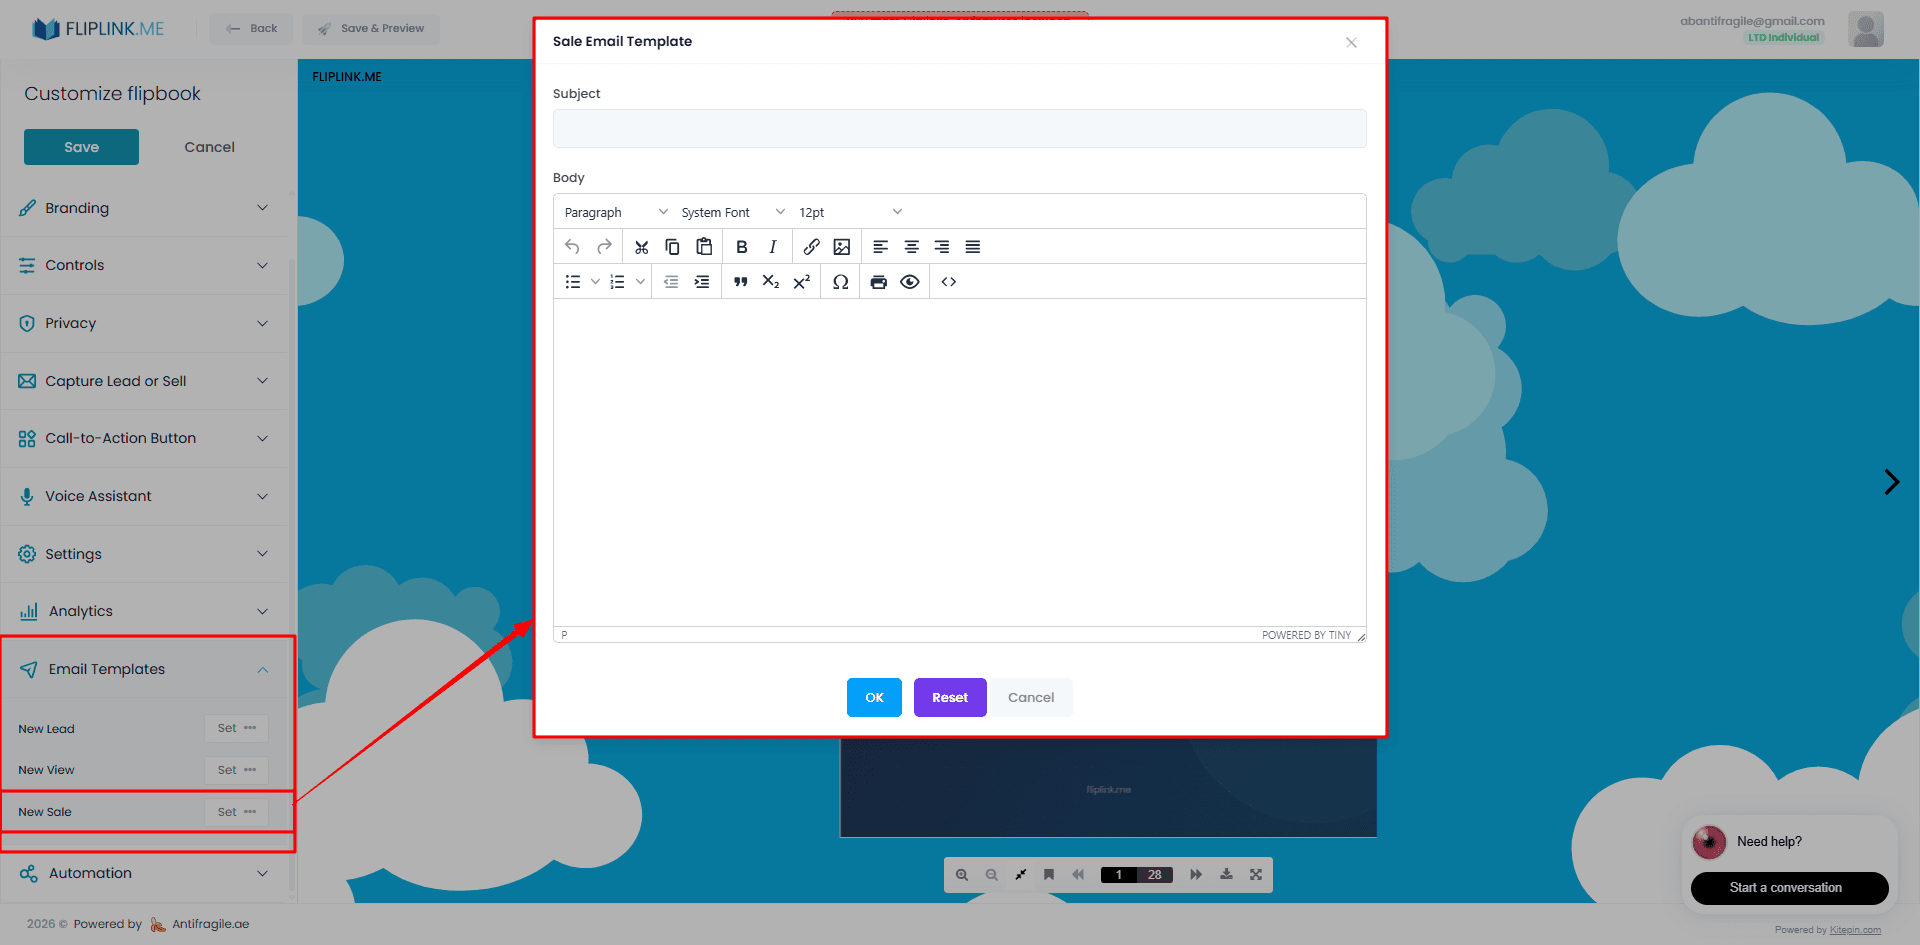This screenshot has height=945, width=1920.
Task: Open the Paragraph style dropdown
Action: 613,211
